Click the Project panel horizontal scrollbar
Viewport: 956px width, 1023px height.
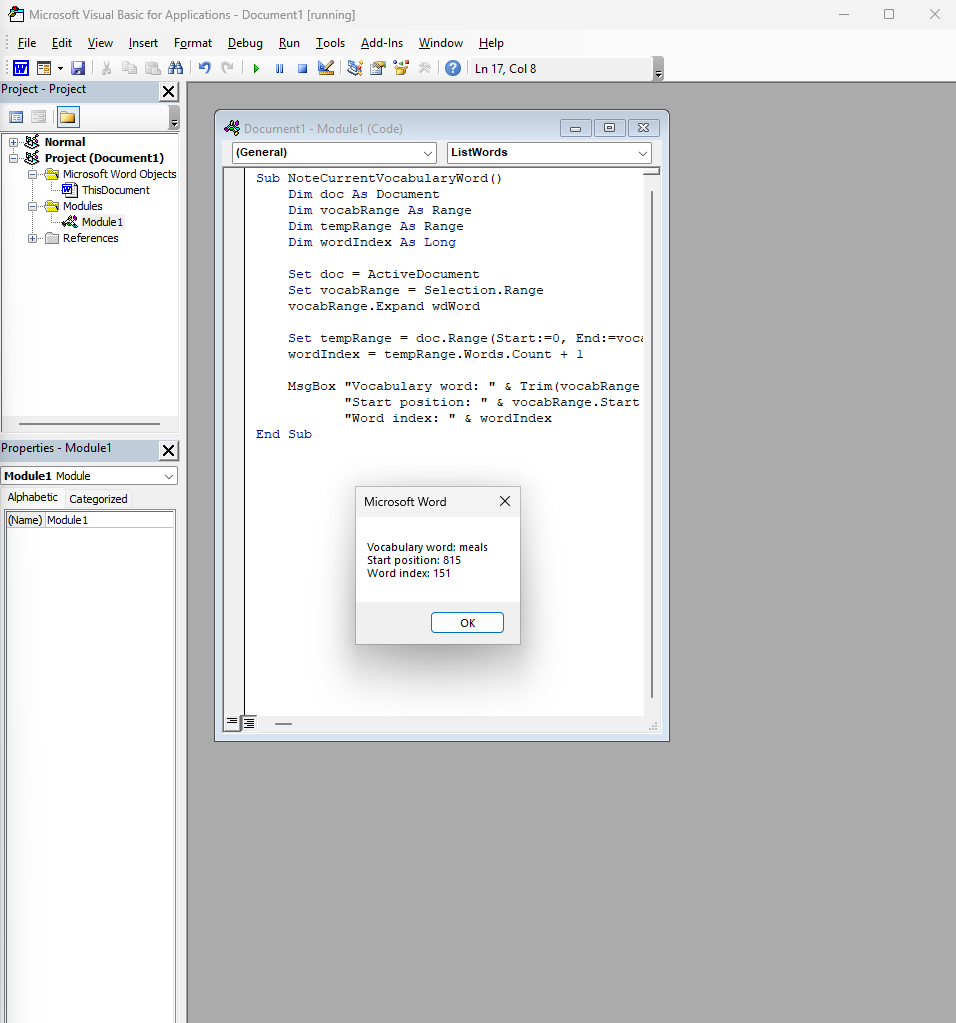click(89, 424)
